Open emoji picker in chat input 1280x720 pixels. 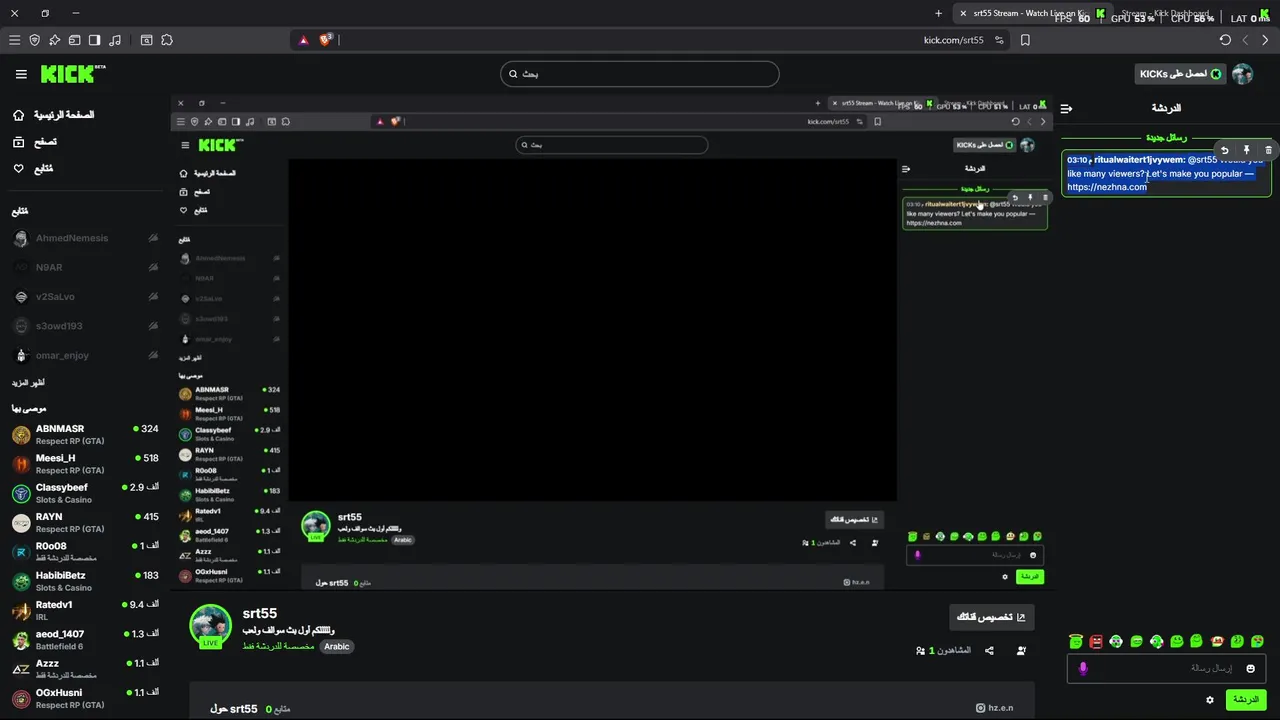coord(1250,668)
